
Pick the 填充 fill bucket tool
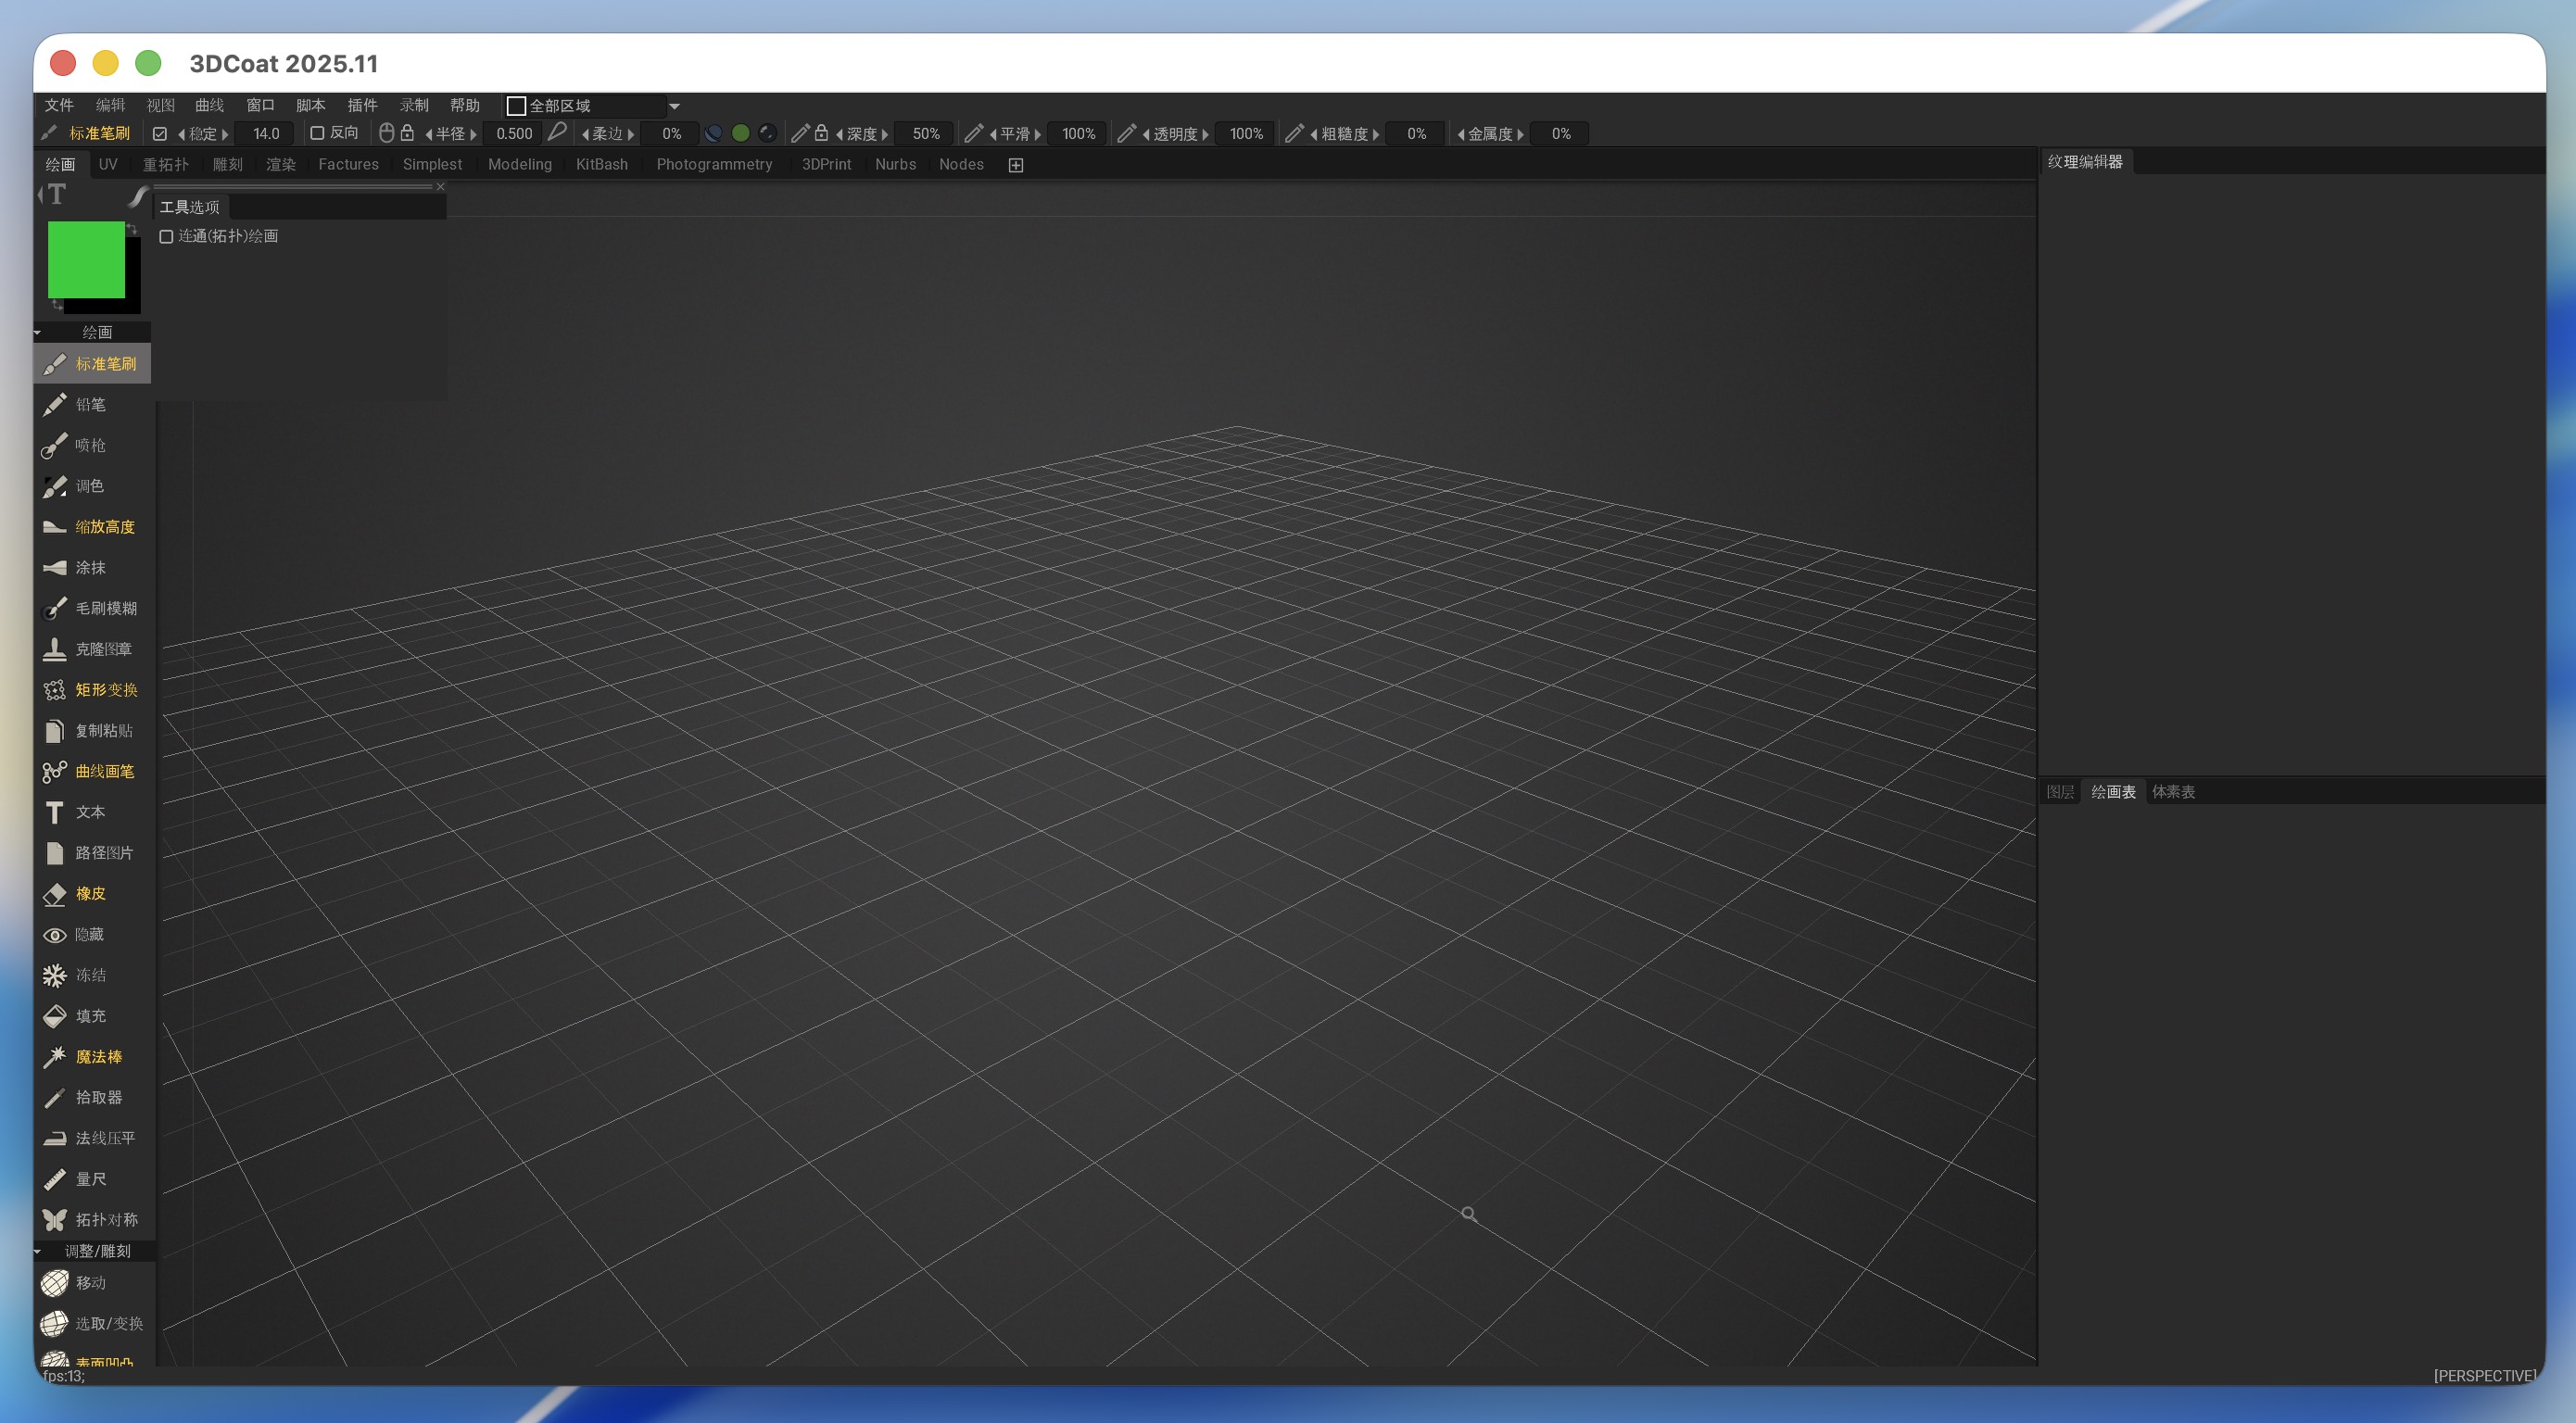tap(89, 1016)
